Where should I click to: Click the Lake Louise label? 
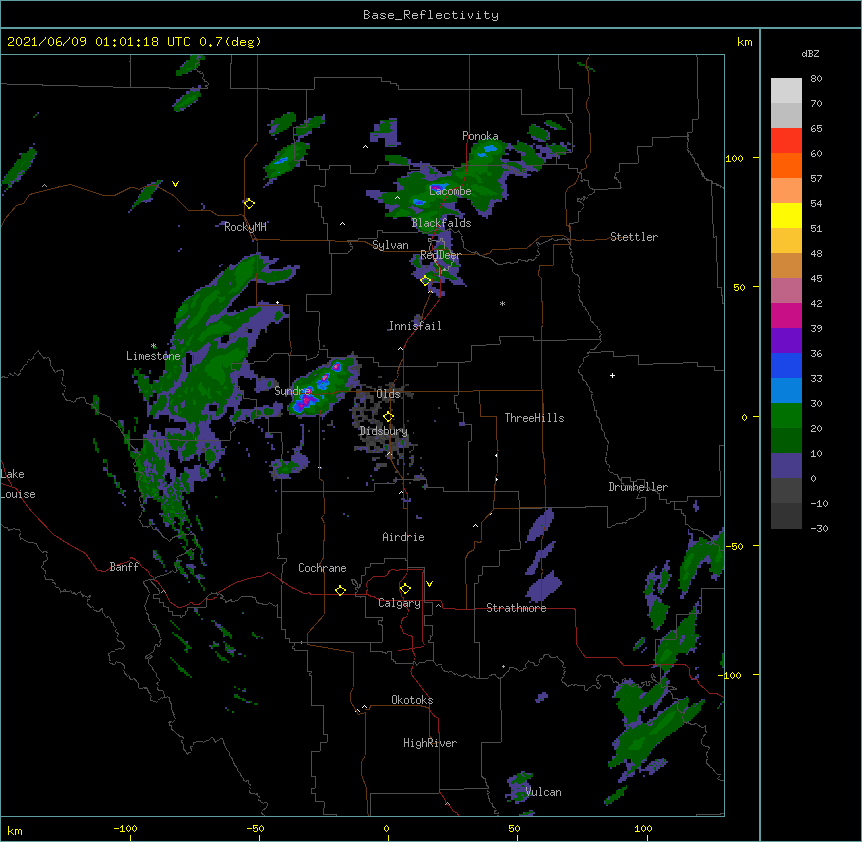pyautogui.click(x=18, y=484)
